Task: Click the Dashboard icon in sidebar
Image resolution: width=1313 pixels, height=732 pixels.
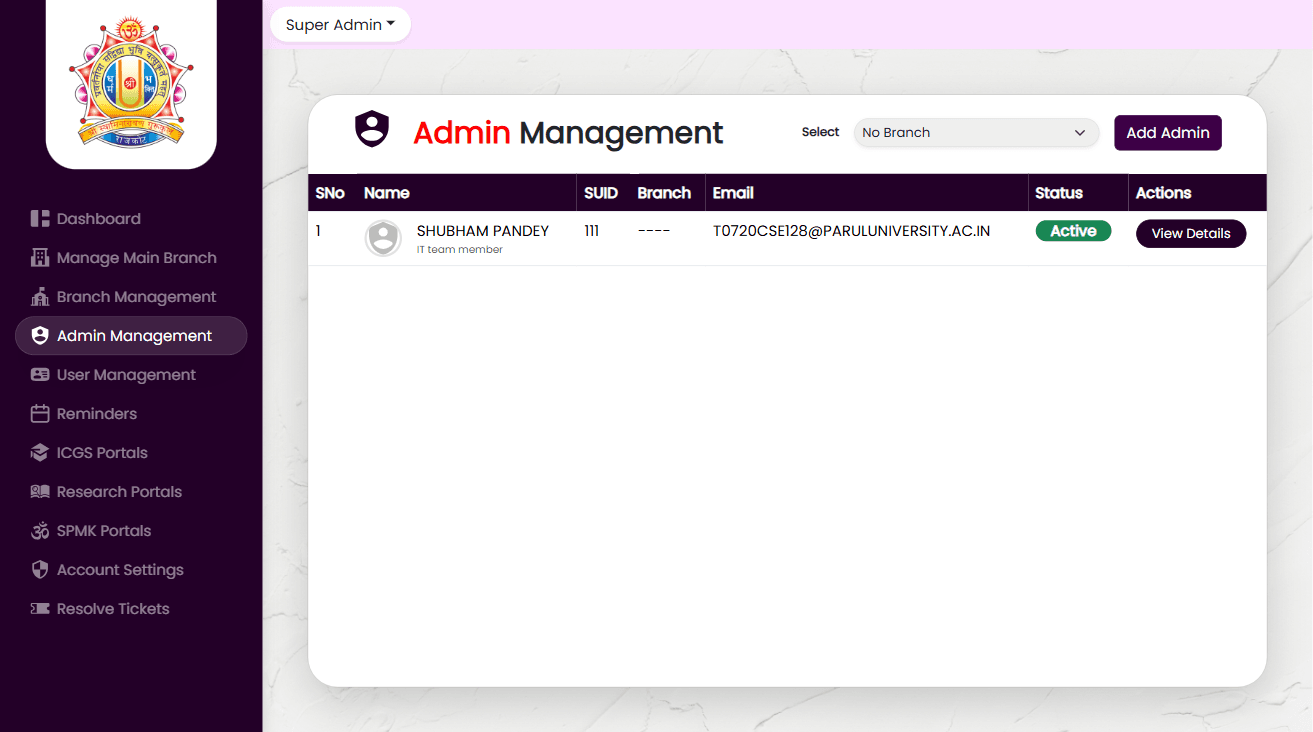Action: (40, 219)
